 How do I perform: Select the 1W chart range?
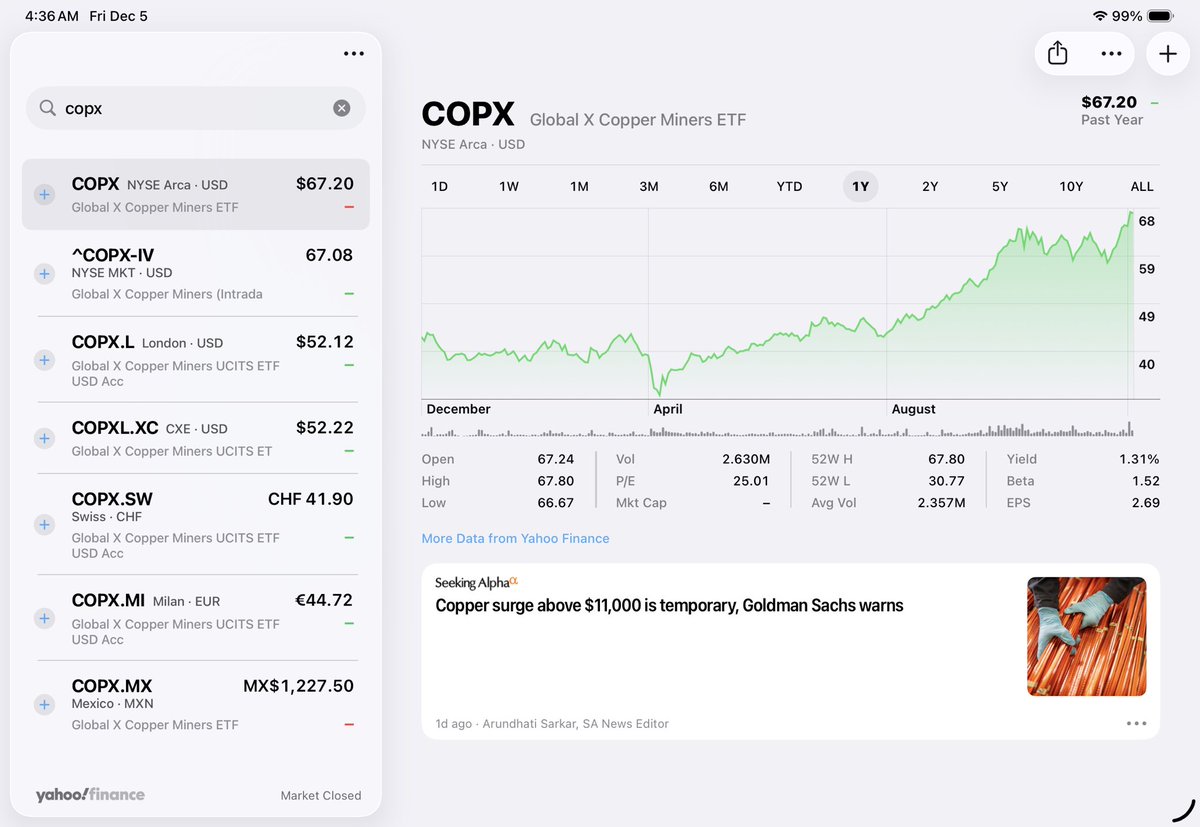pos(509,187)
